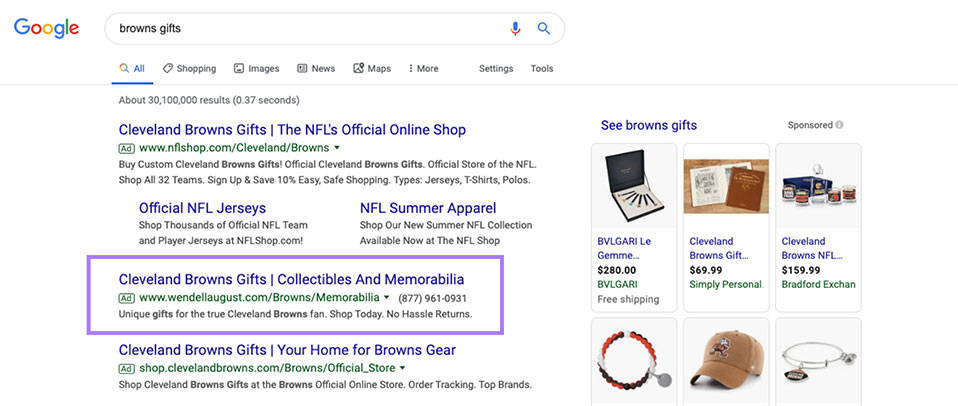Image resolution: width=958 pixels, height=406 pixels.
Task: Open the News results tab
Action: [316, 69]
